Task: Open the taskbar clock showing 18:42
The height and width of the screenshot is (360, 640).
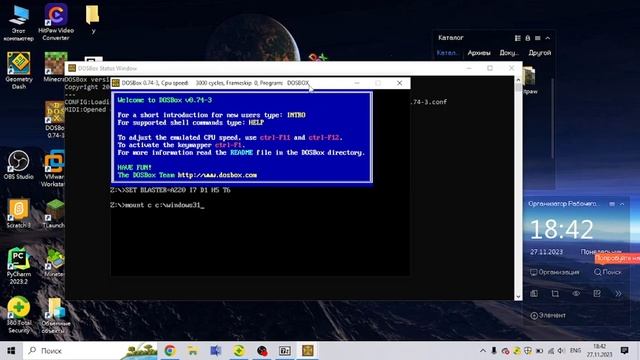Action: click(x=600, y=351)
